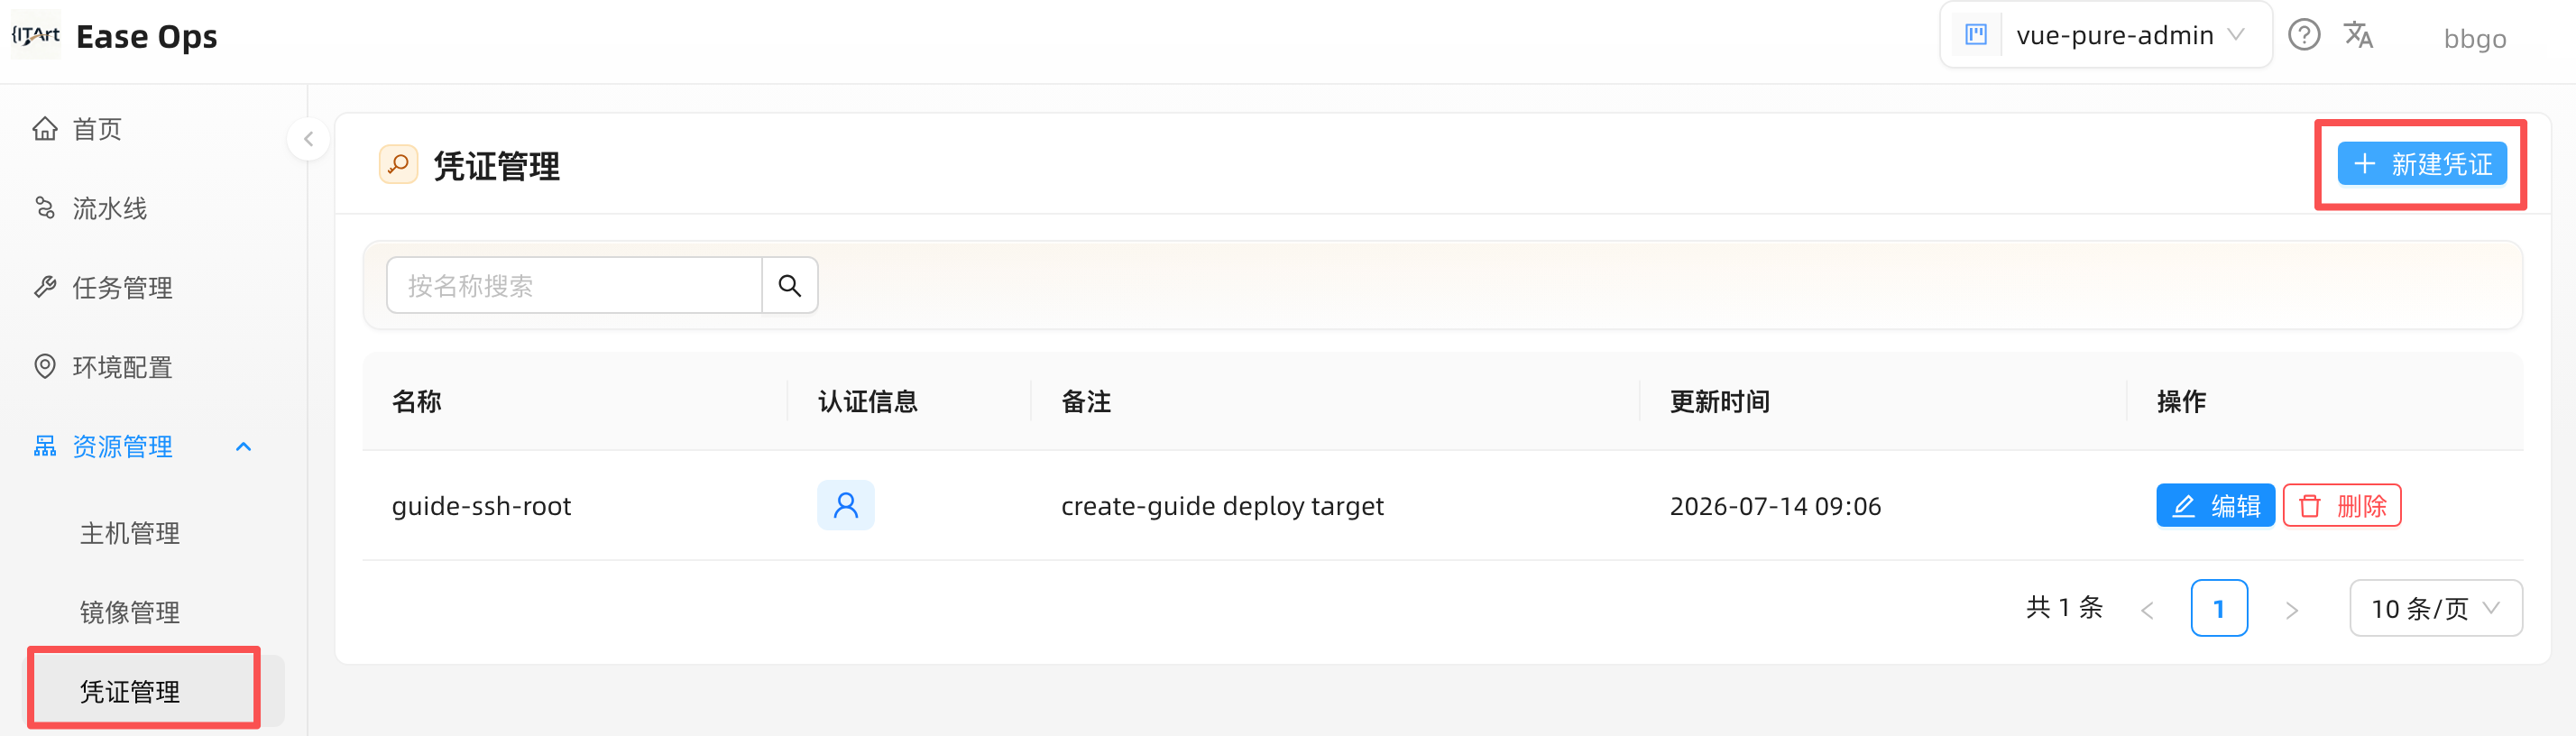This screenshot has width=2576, height=736.
Task: Click pagination page 1 button
Action: click(2219, 608)
